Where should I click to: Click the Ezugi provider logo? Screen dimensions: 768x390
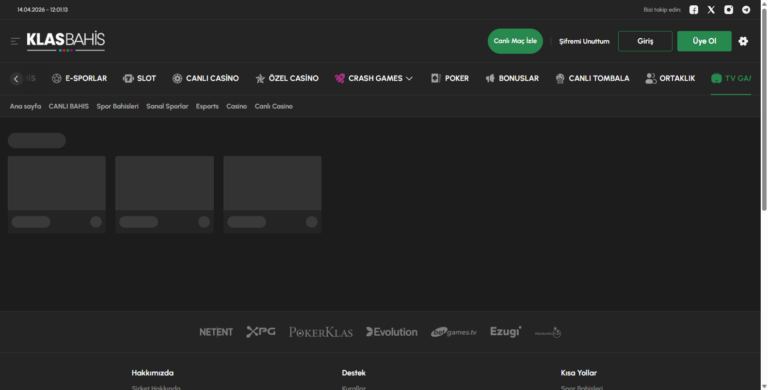click(x=505, y=332)
